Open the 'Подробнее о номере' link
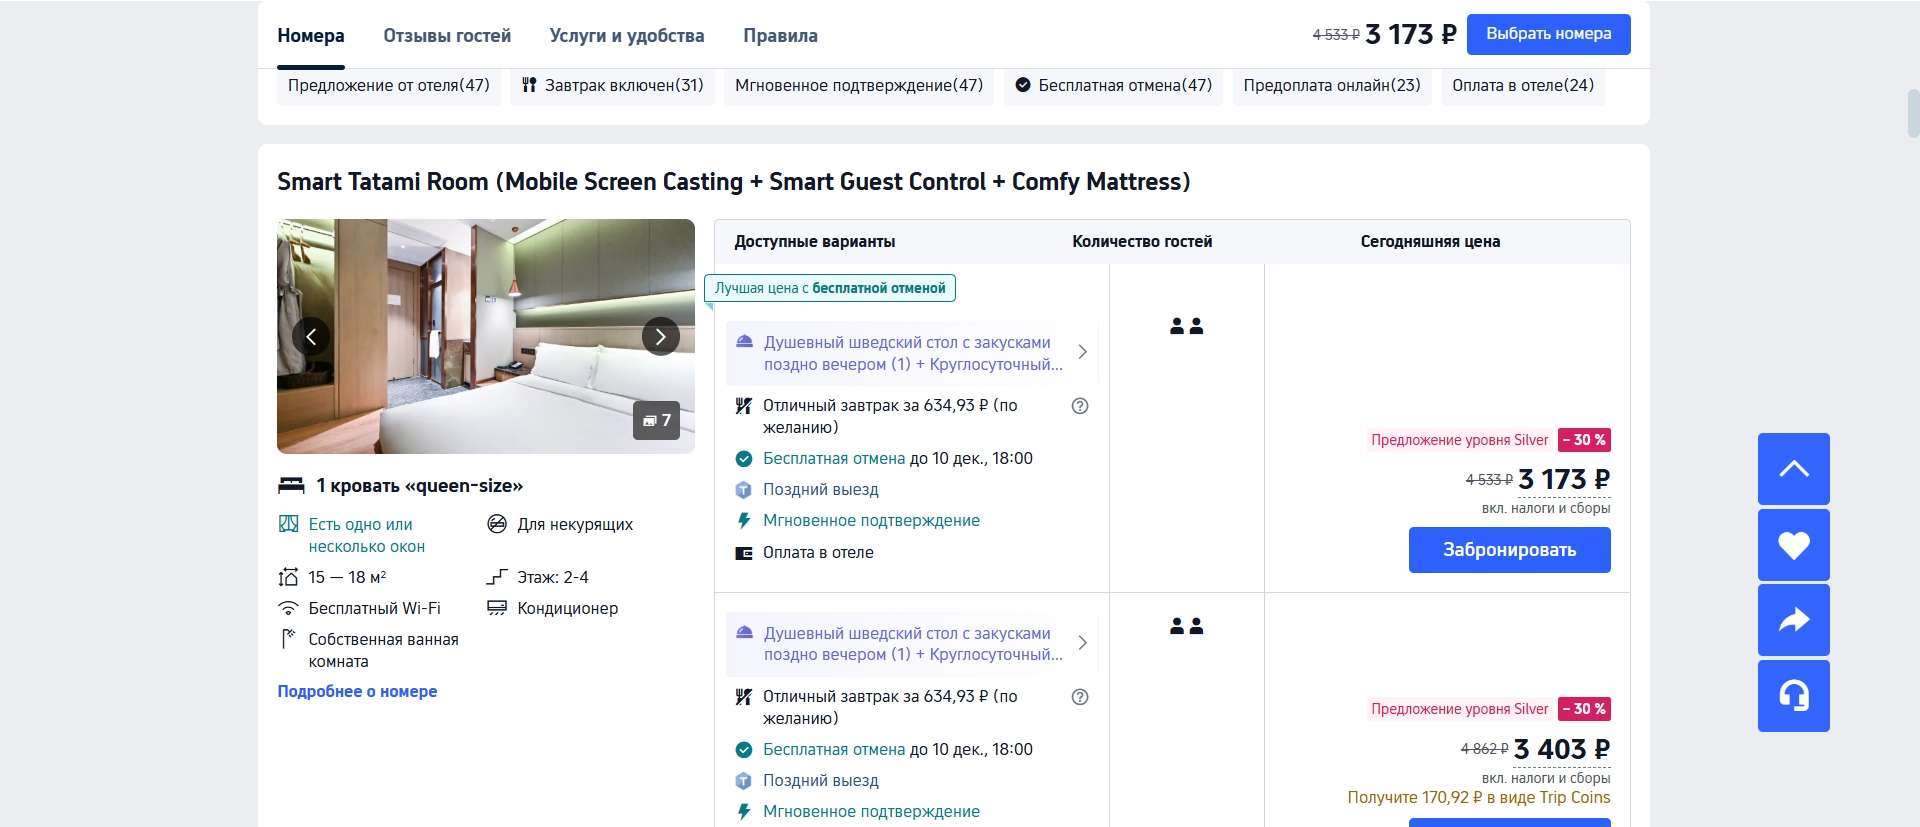The height and width of the screenshot is (827, 1920). point(357,691)
